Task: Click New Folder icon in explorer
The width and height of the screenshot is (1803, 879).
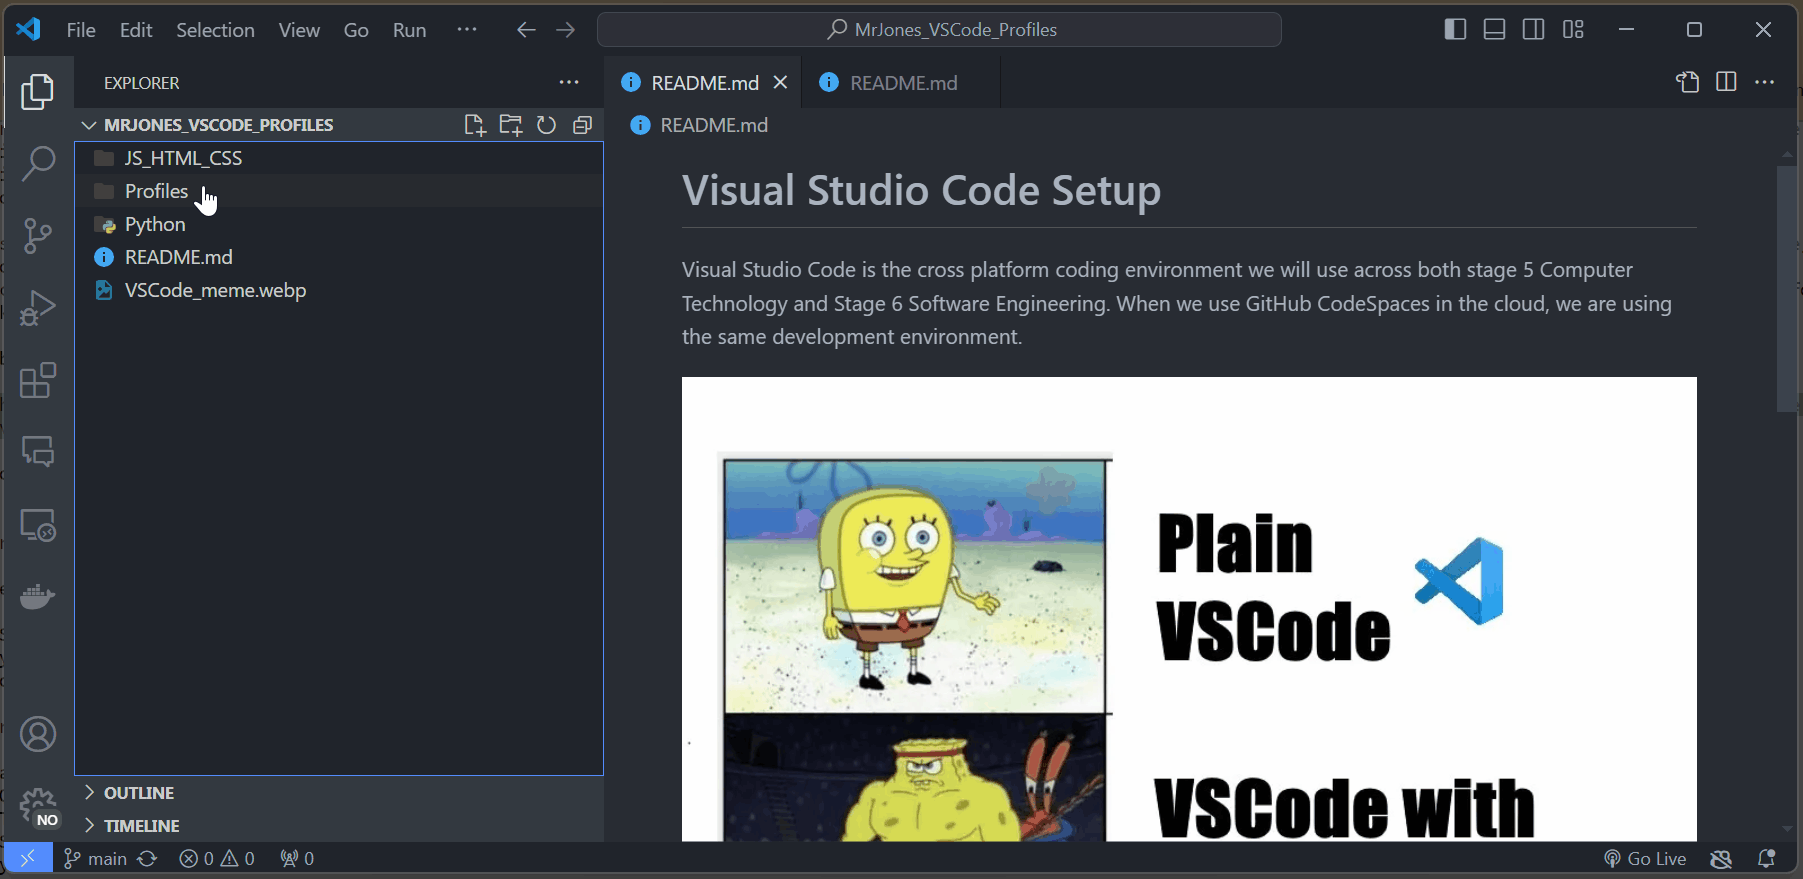Action: click(x=510, y=125)
